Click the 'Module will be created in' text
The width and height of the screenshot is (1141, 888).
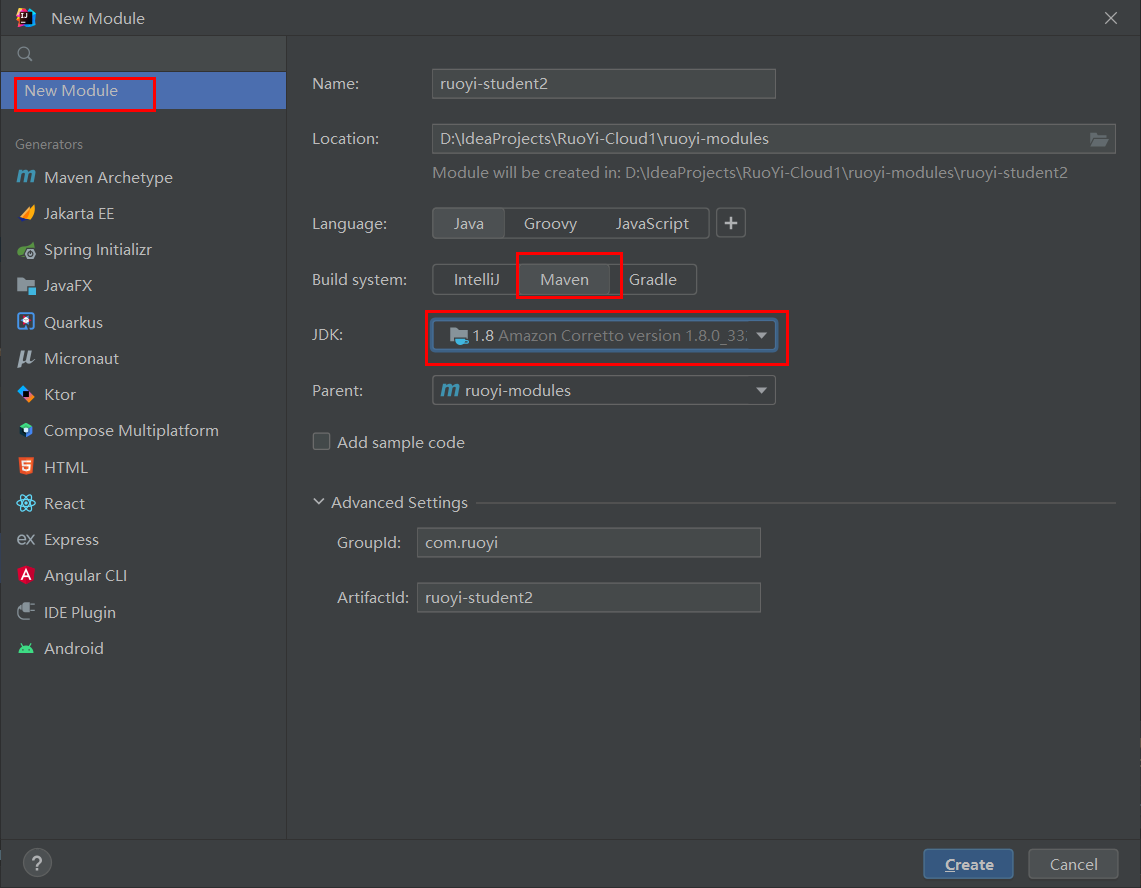(x=750, y=173)
